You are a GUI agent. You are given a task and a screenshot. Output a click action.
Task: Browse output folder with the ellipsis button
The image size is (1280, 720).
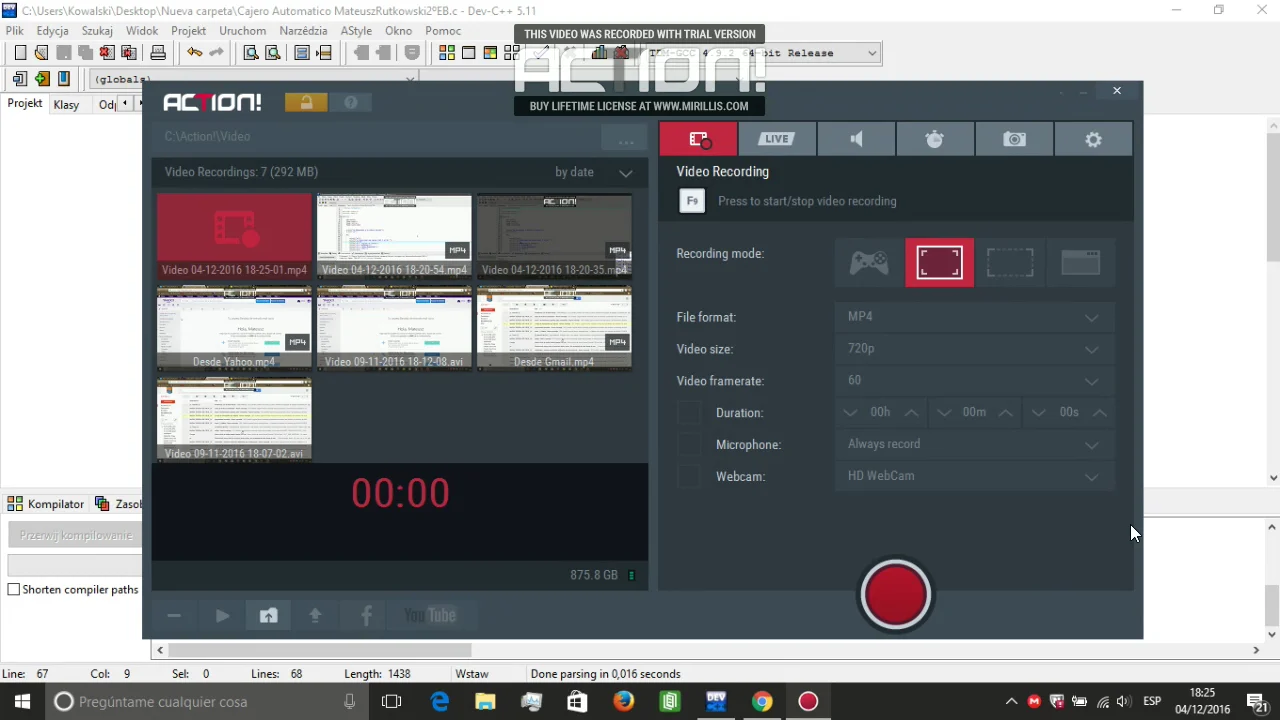point(626,137)
